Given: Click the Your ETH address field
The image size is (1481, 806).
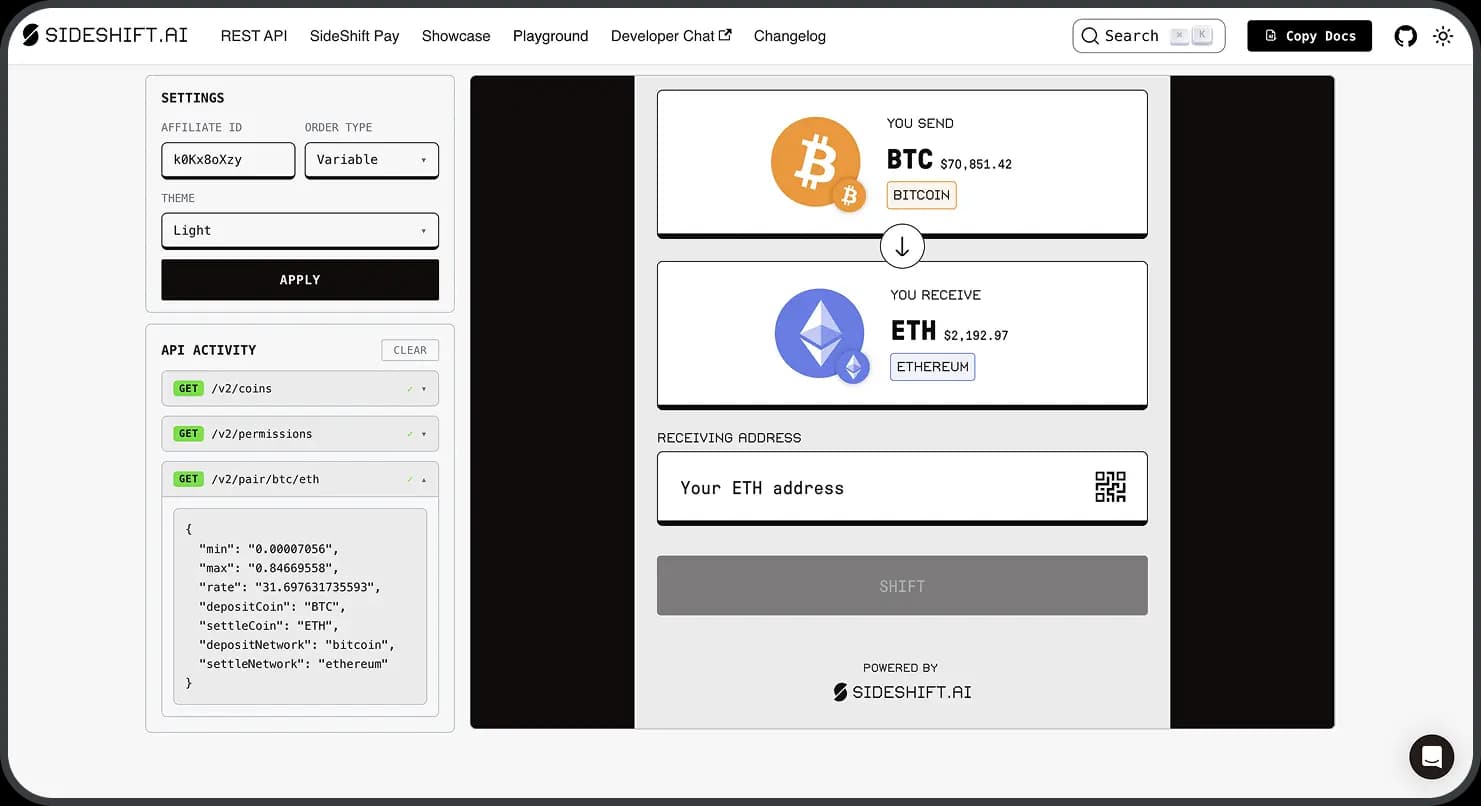Looking at the screenshot, I should pyautogui.click(x=902, y=488).
